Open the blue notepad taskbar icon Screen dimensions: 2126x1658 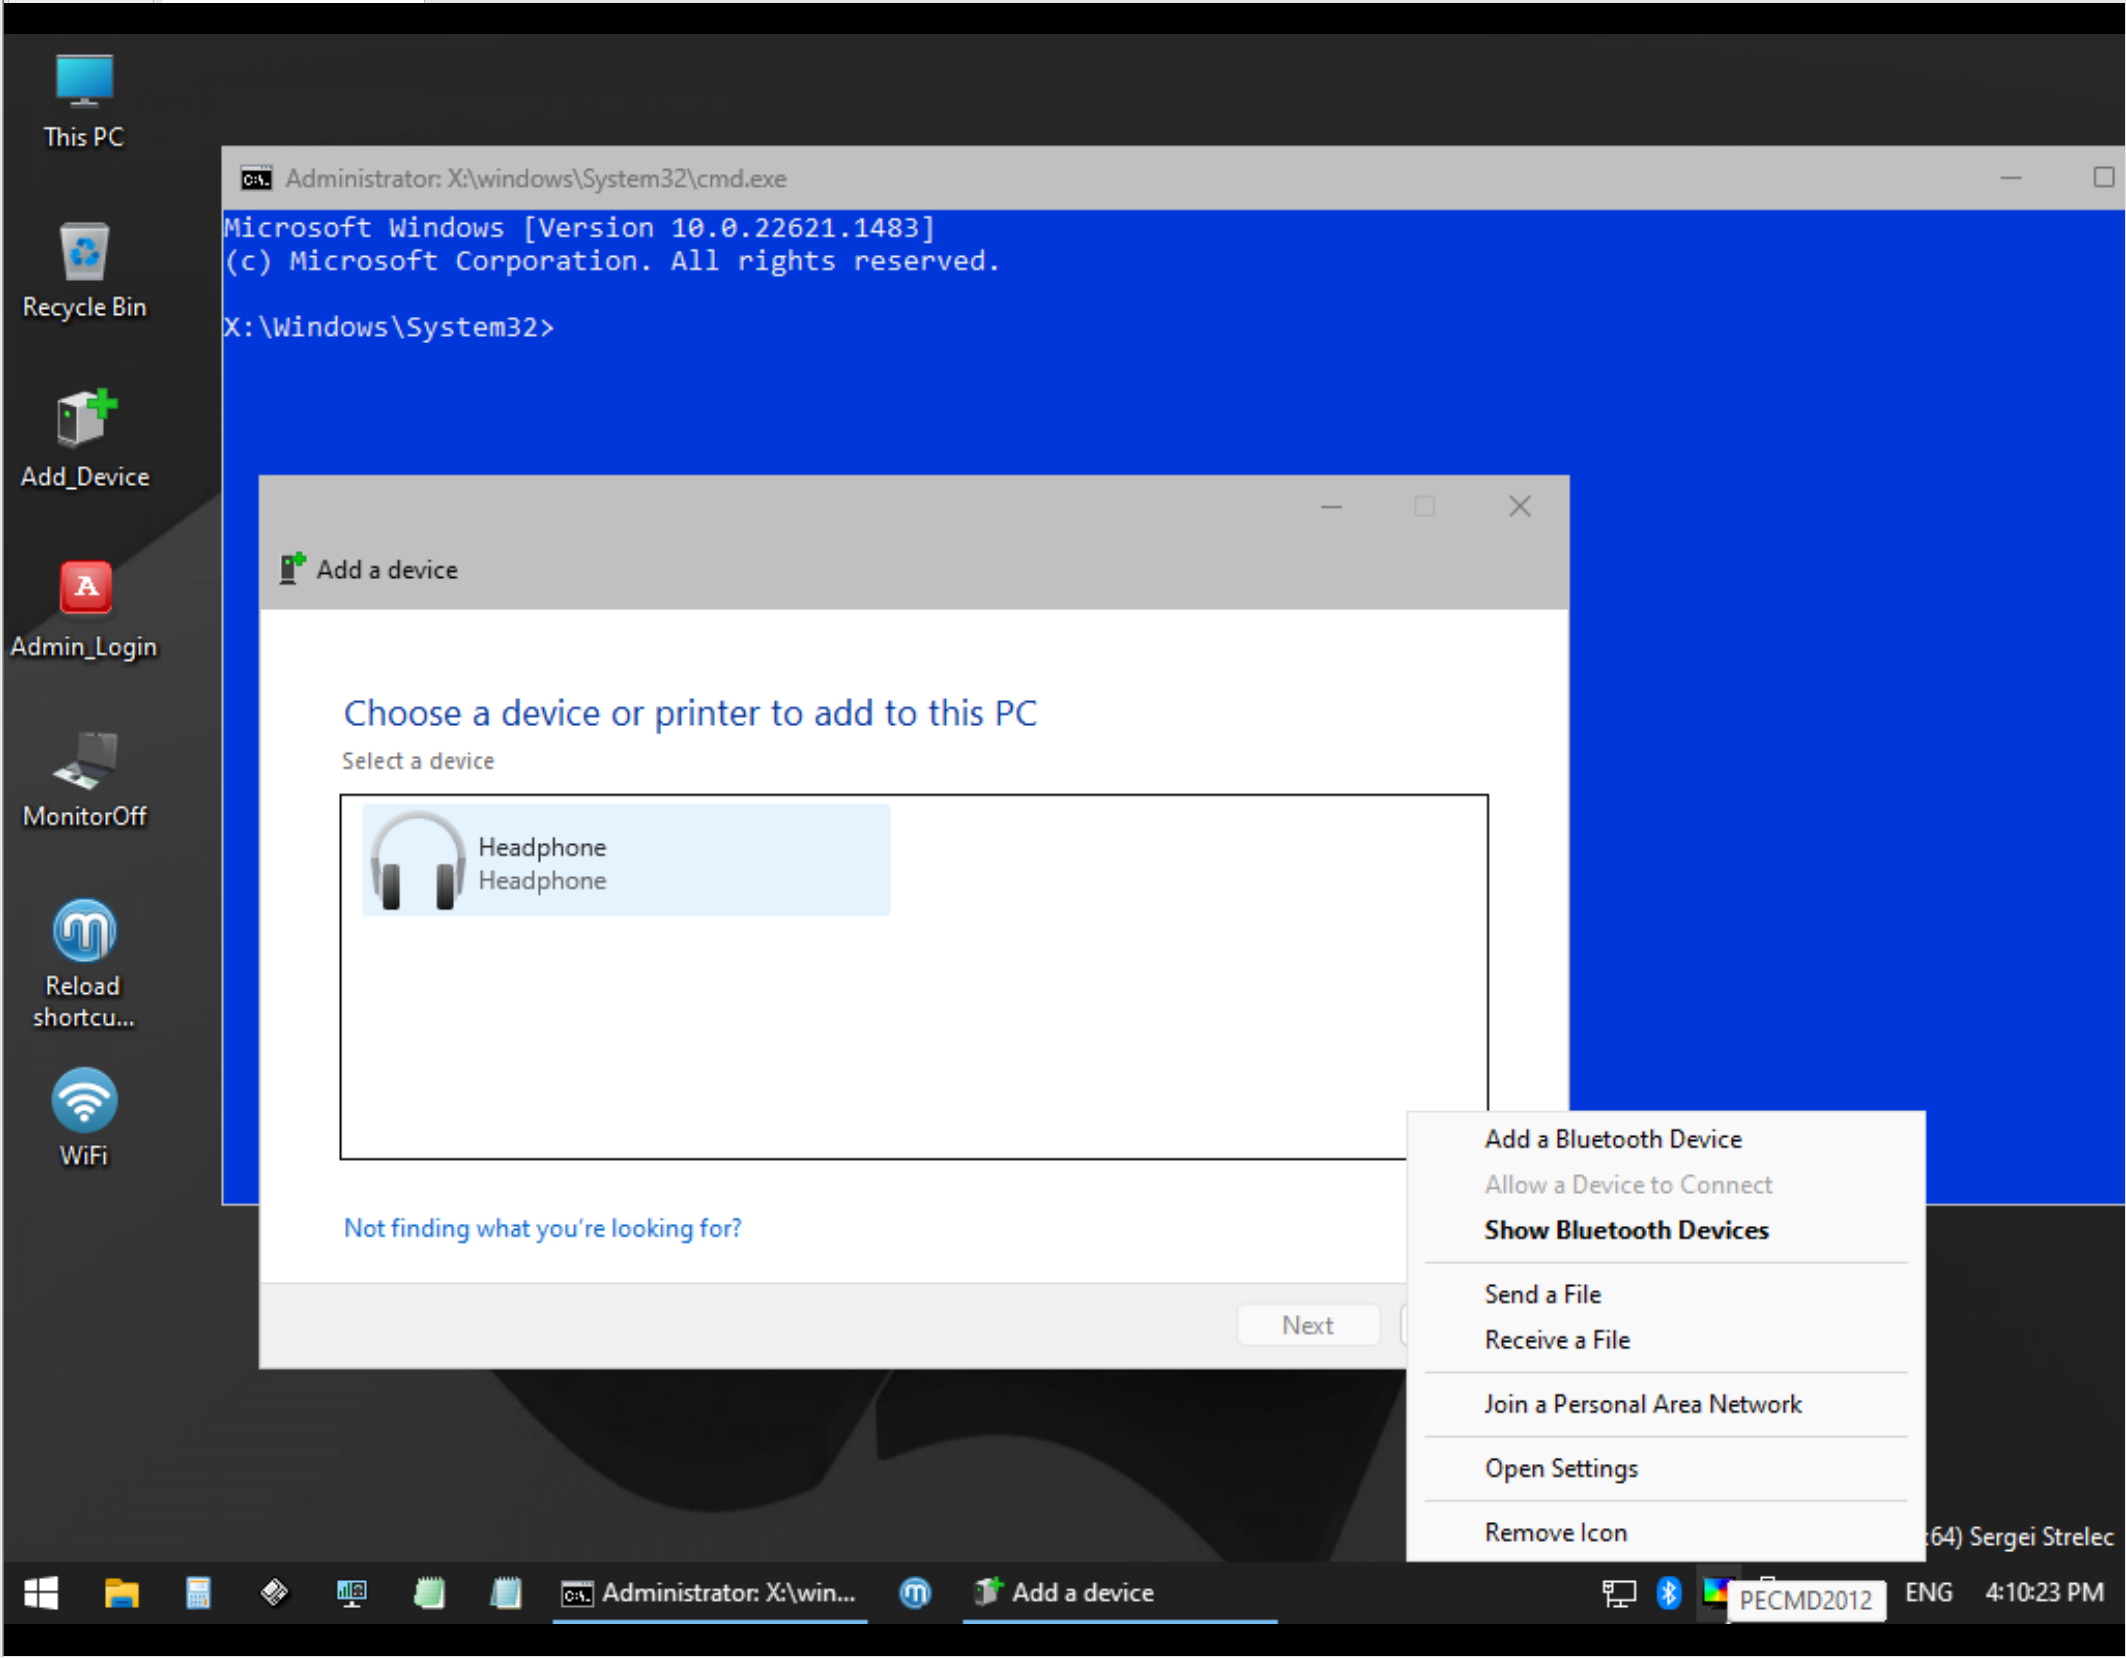coord(506,1593)
